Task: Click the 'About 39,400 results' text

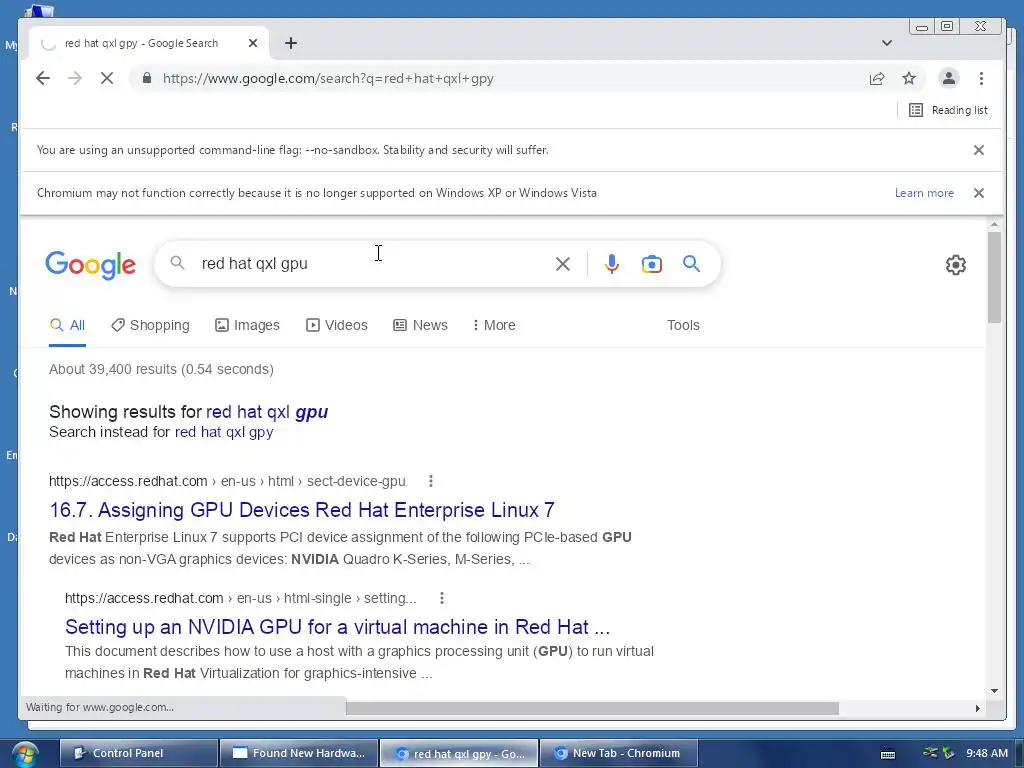Action: 161,370
